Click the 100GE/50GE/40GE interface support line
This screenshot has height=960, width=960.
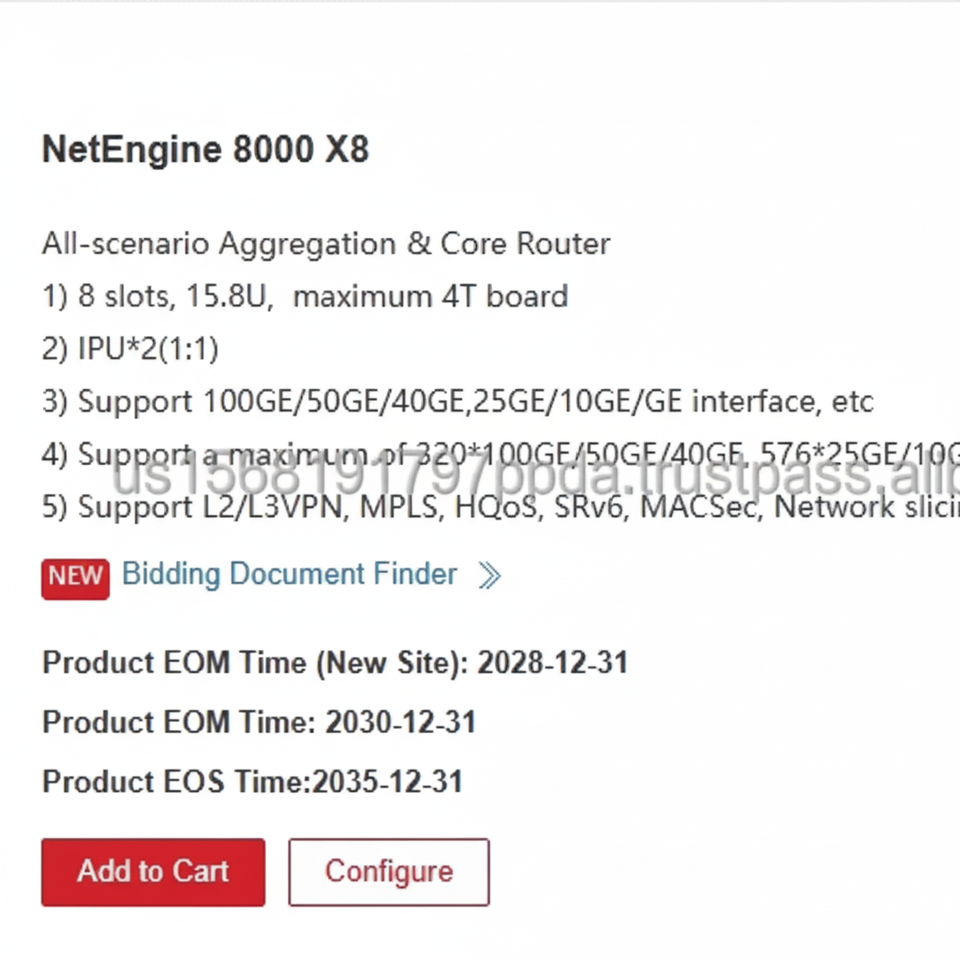(457, 402)
